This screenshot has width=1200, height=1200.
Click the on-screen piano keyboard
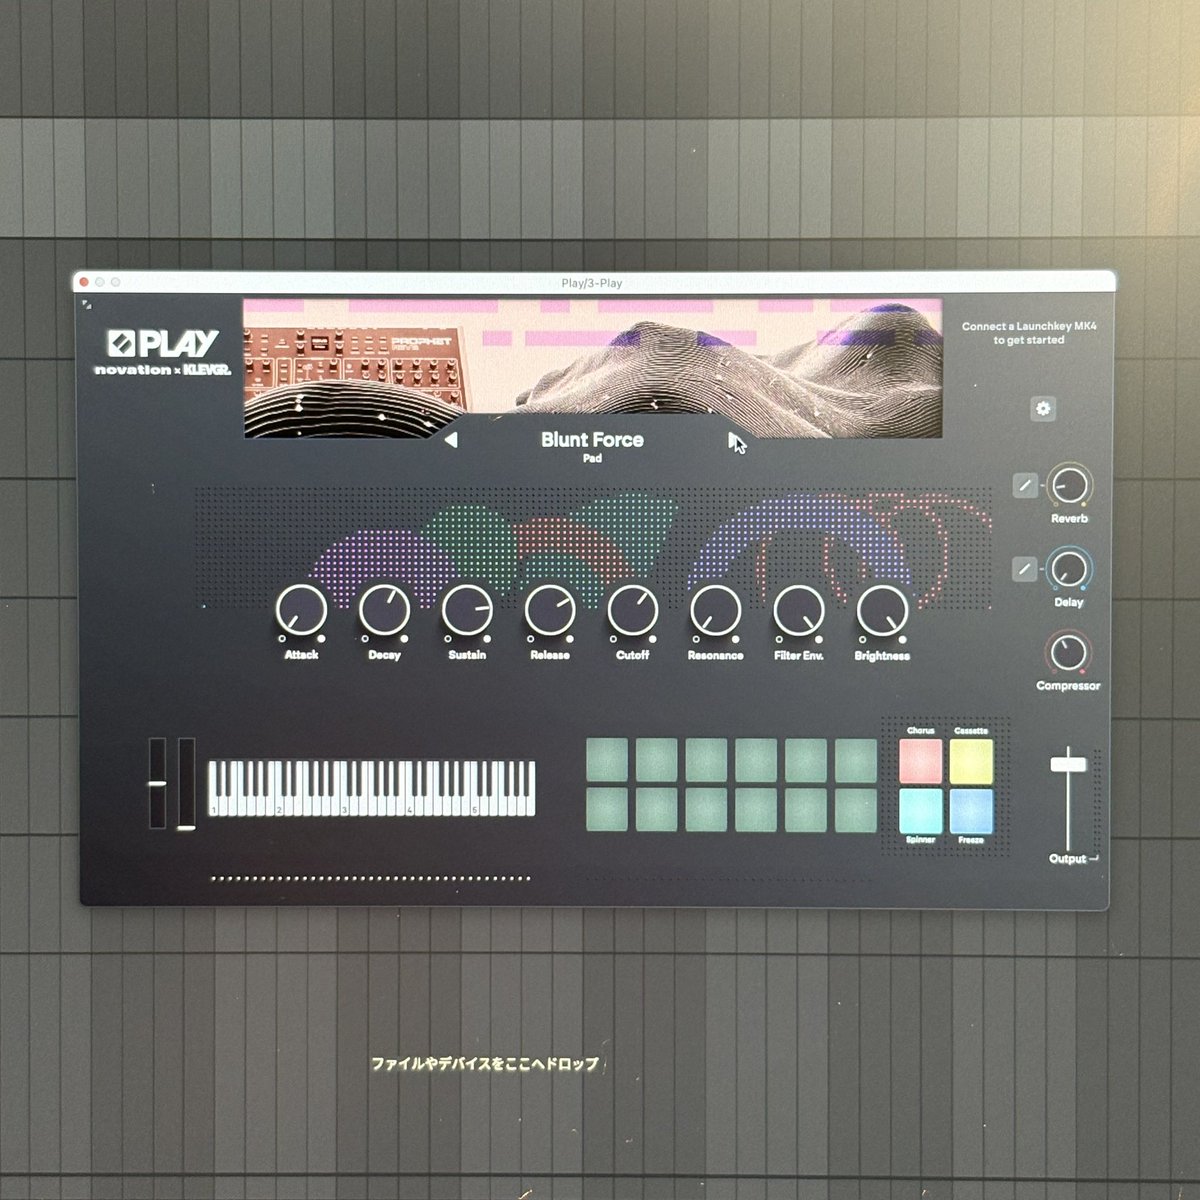[x=371, y=789]
